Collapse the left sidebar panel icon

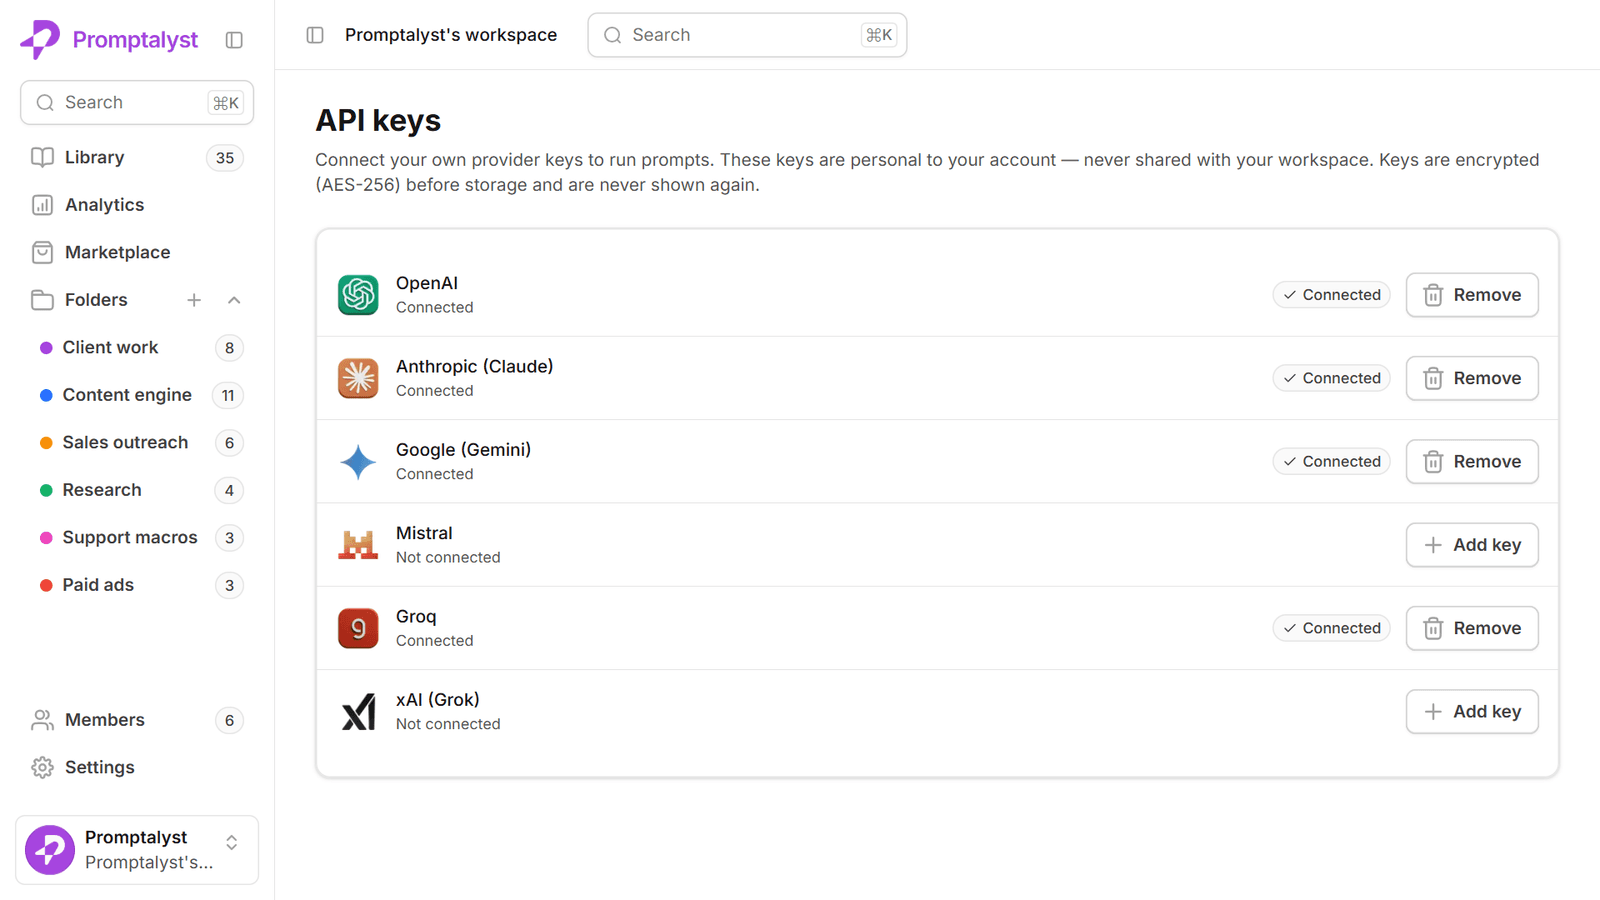pos(234,40)
